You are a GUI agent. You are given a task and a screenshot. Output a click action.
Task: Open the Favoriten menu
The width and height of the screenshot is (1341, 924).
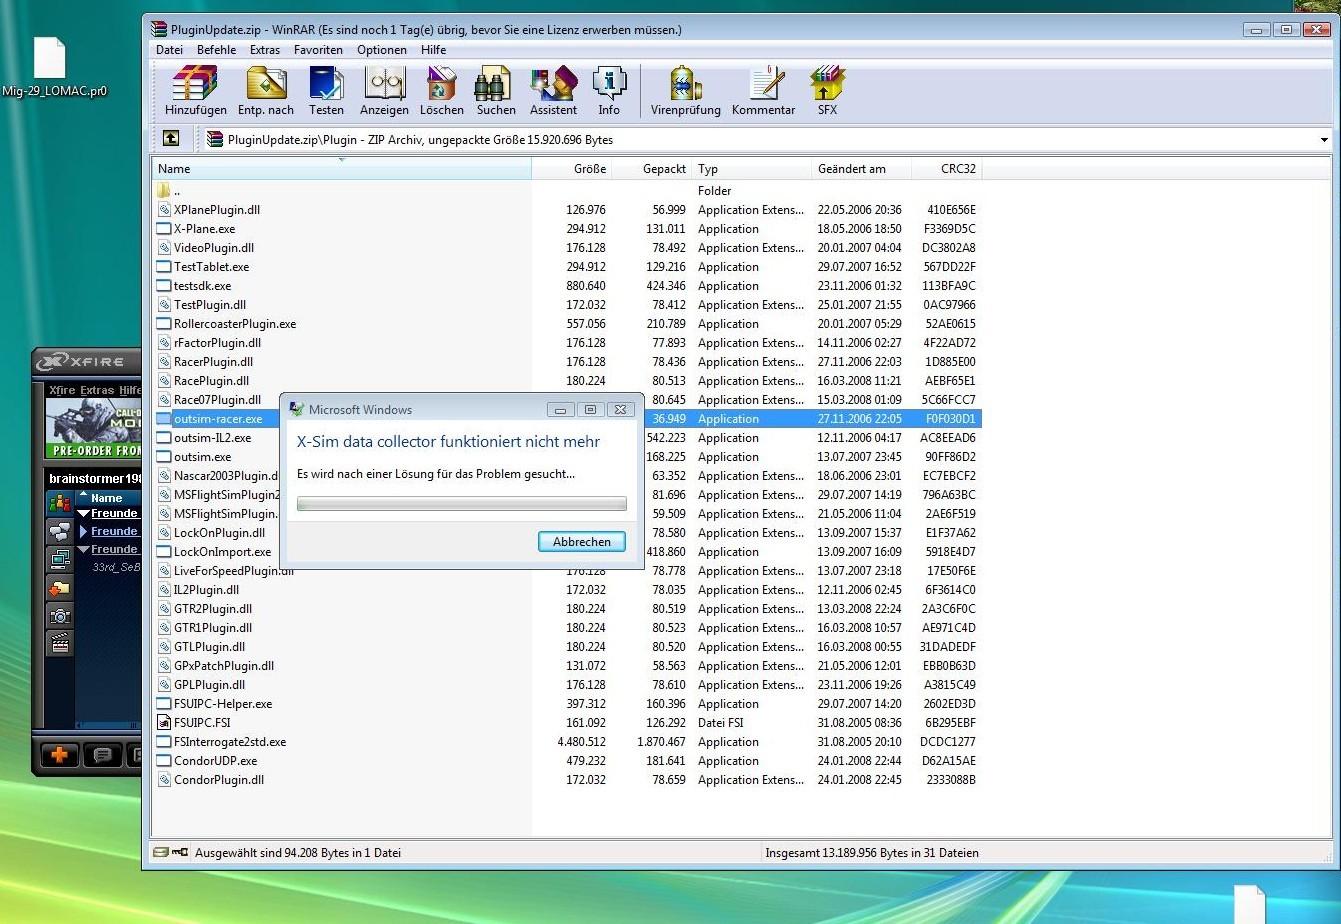point(318,49)
